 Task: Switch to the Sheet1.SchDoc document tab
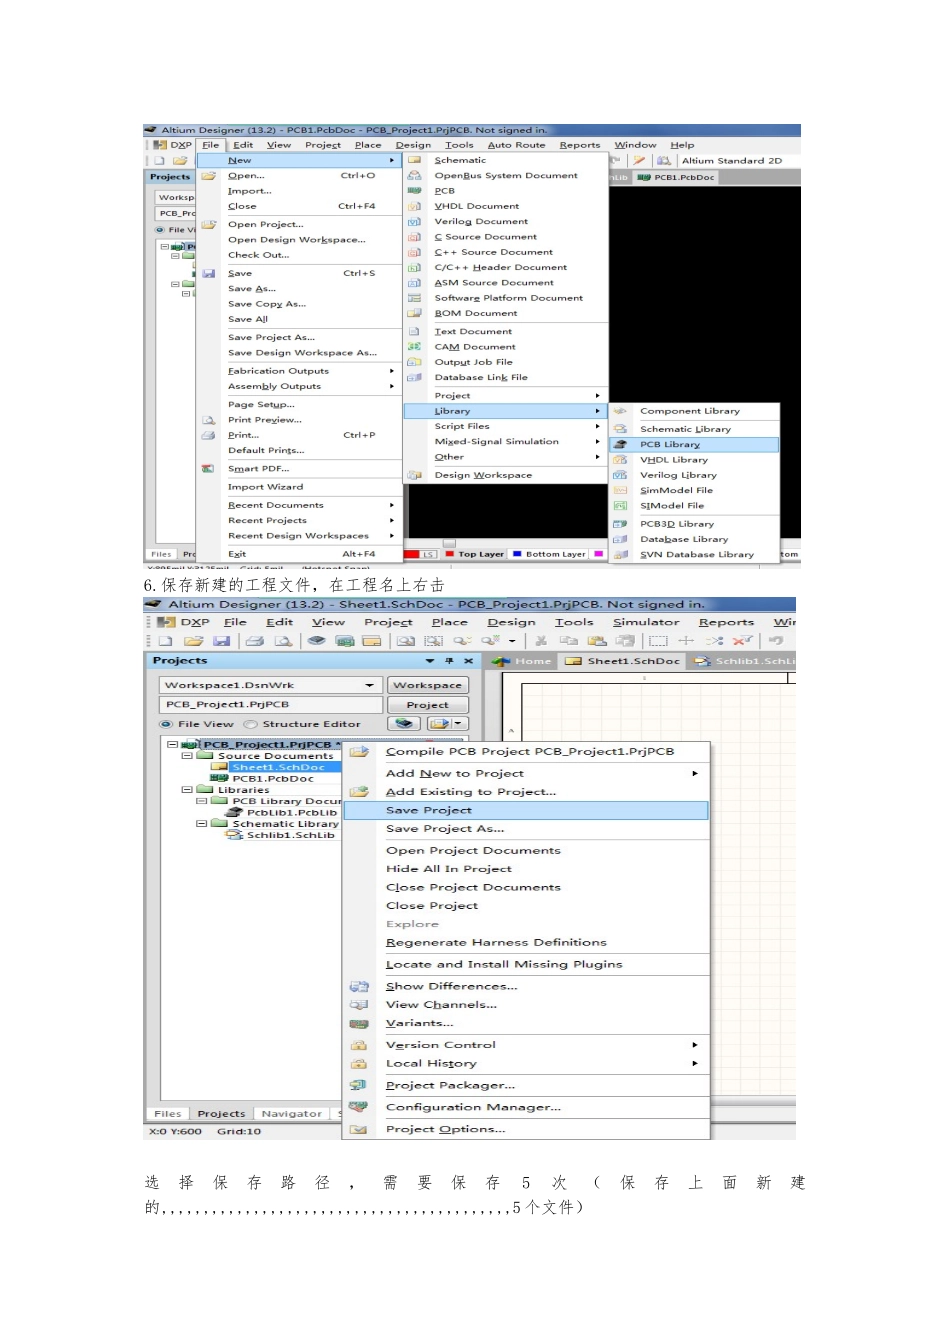(623, 661)
